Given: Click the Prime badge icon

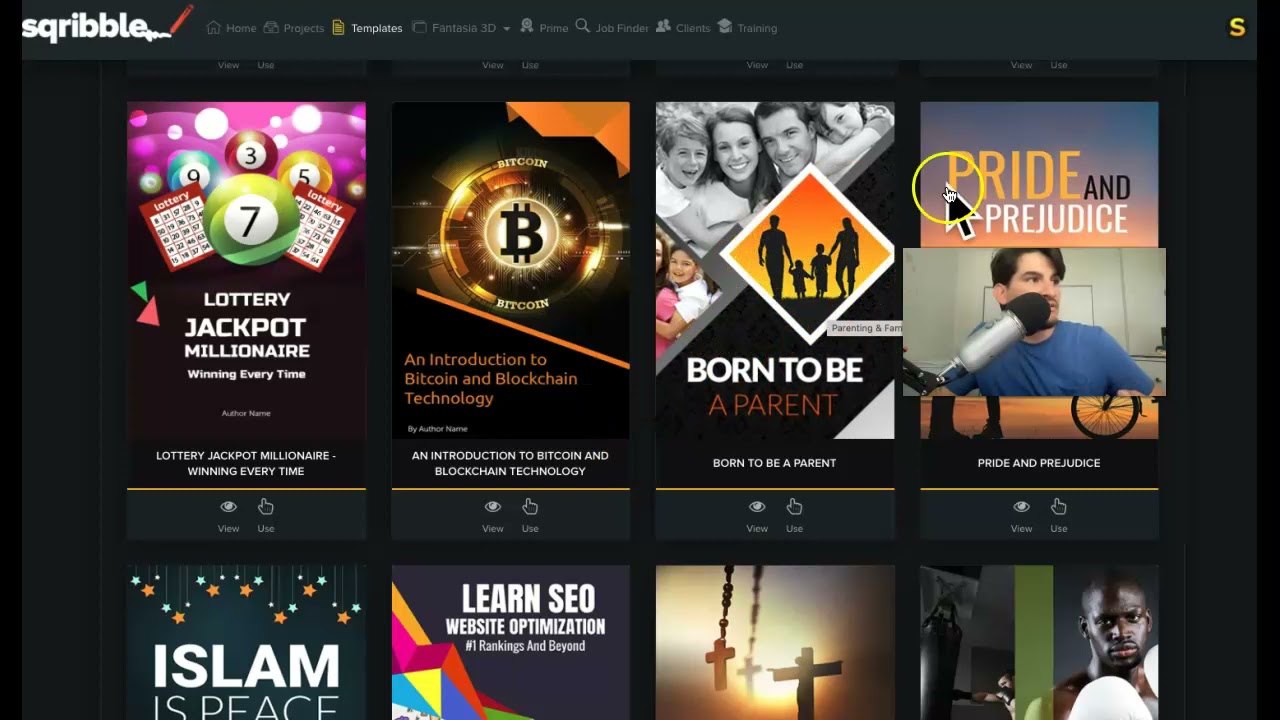Looking at the screenshot, I should pos(527,26).
